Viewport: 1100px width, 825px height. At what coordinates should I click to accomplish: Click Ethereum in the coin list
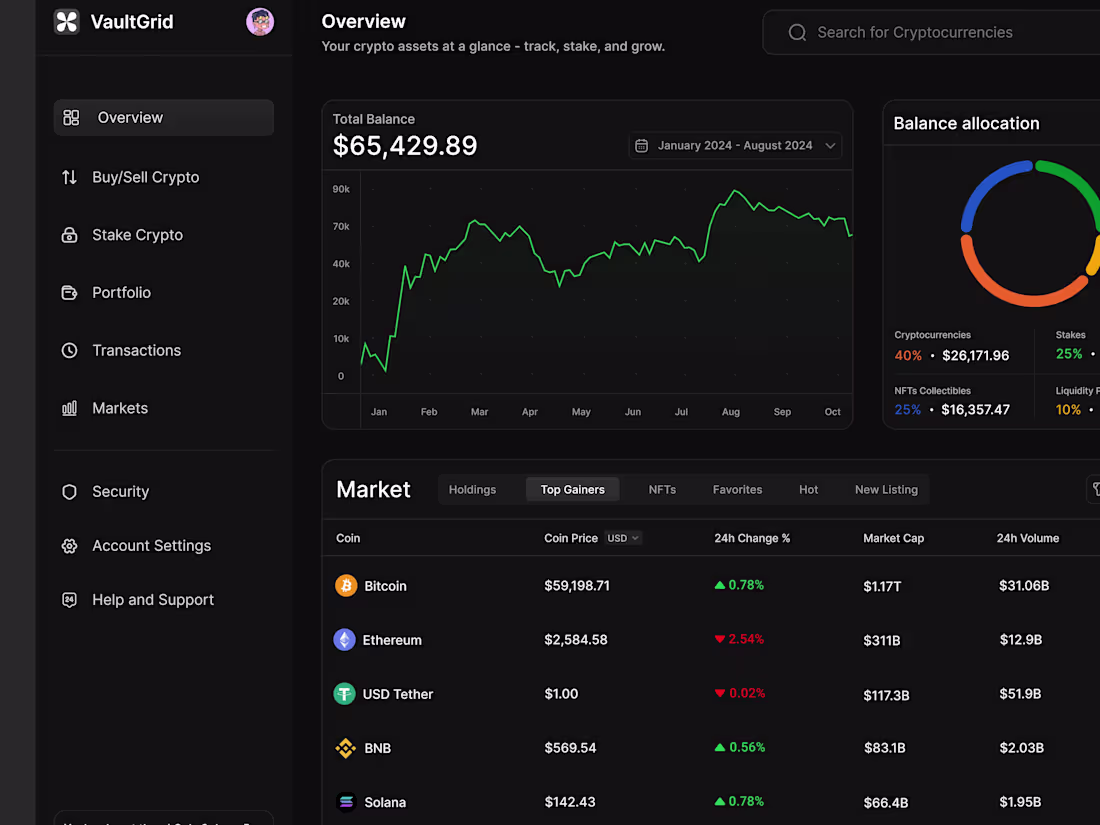[x=392, y=640]
